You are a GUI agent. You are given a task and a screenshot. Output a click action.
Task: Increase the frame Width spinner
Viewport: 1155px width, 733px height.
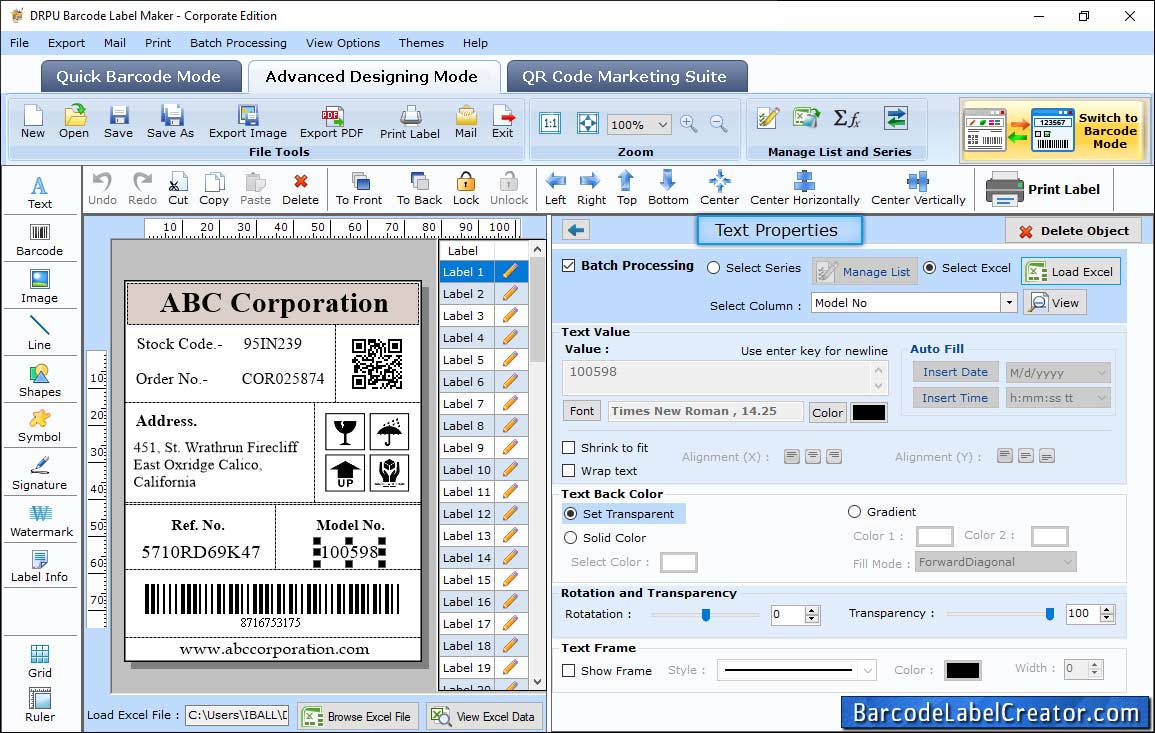[x=1095, y=665]
